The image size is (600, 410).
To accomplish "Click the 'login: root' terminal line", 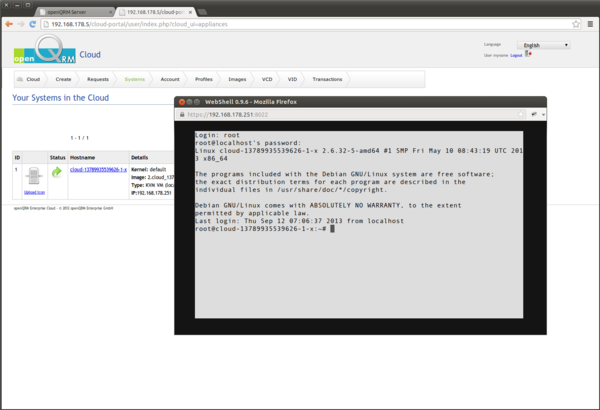I will (217, 135).
